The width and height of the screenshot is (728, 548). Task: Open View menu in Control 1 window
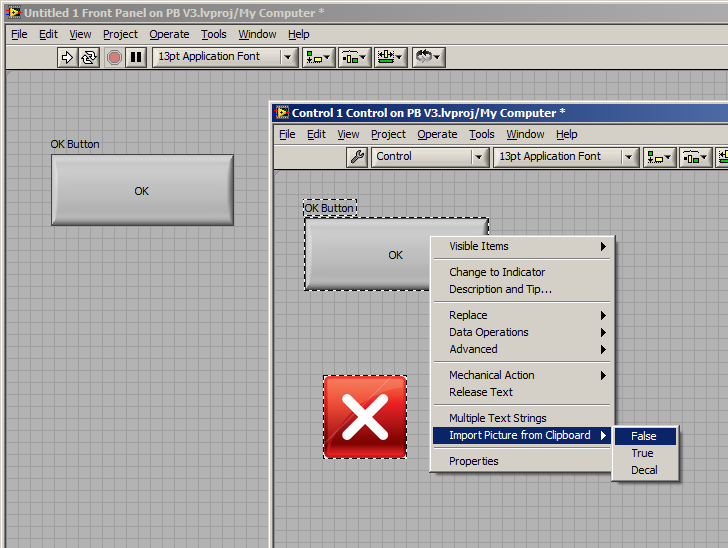(348, 134)
